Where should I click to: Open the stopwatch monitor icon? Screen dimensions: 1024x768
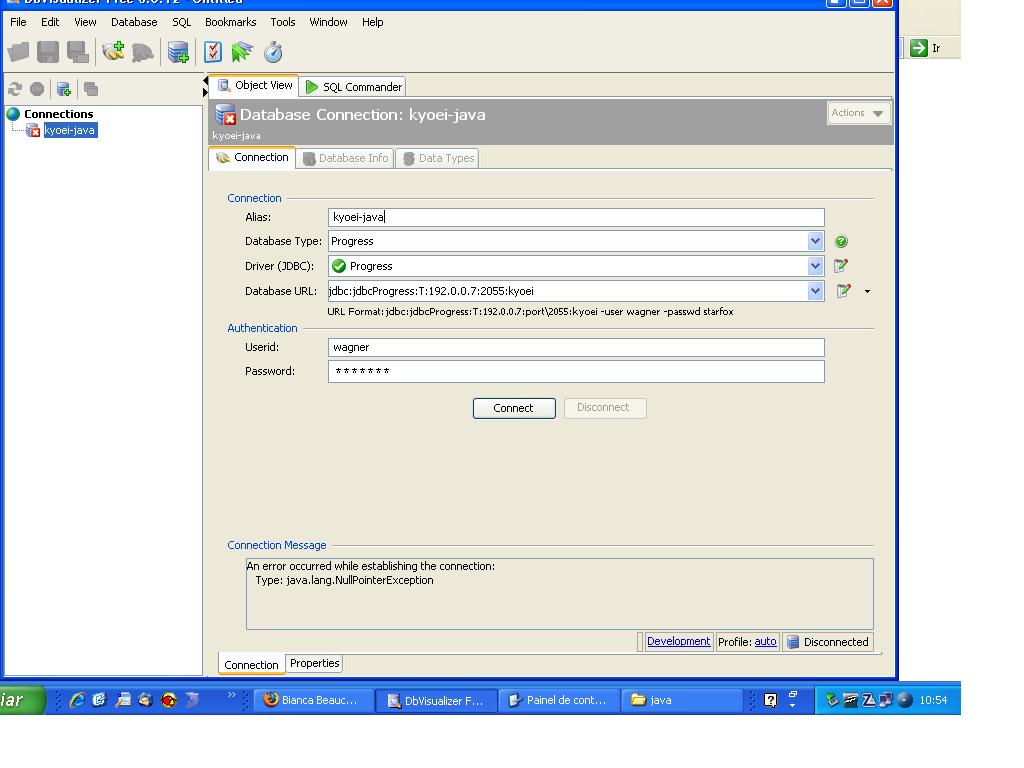point(273,52)
